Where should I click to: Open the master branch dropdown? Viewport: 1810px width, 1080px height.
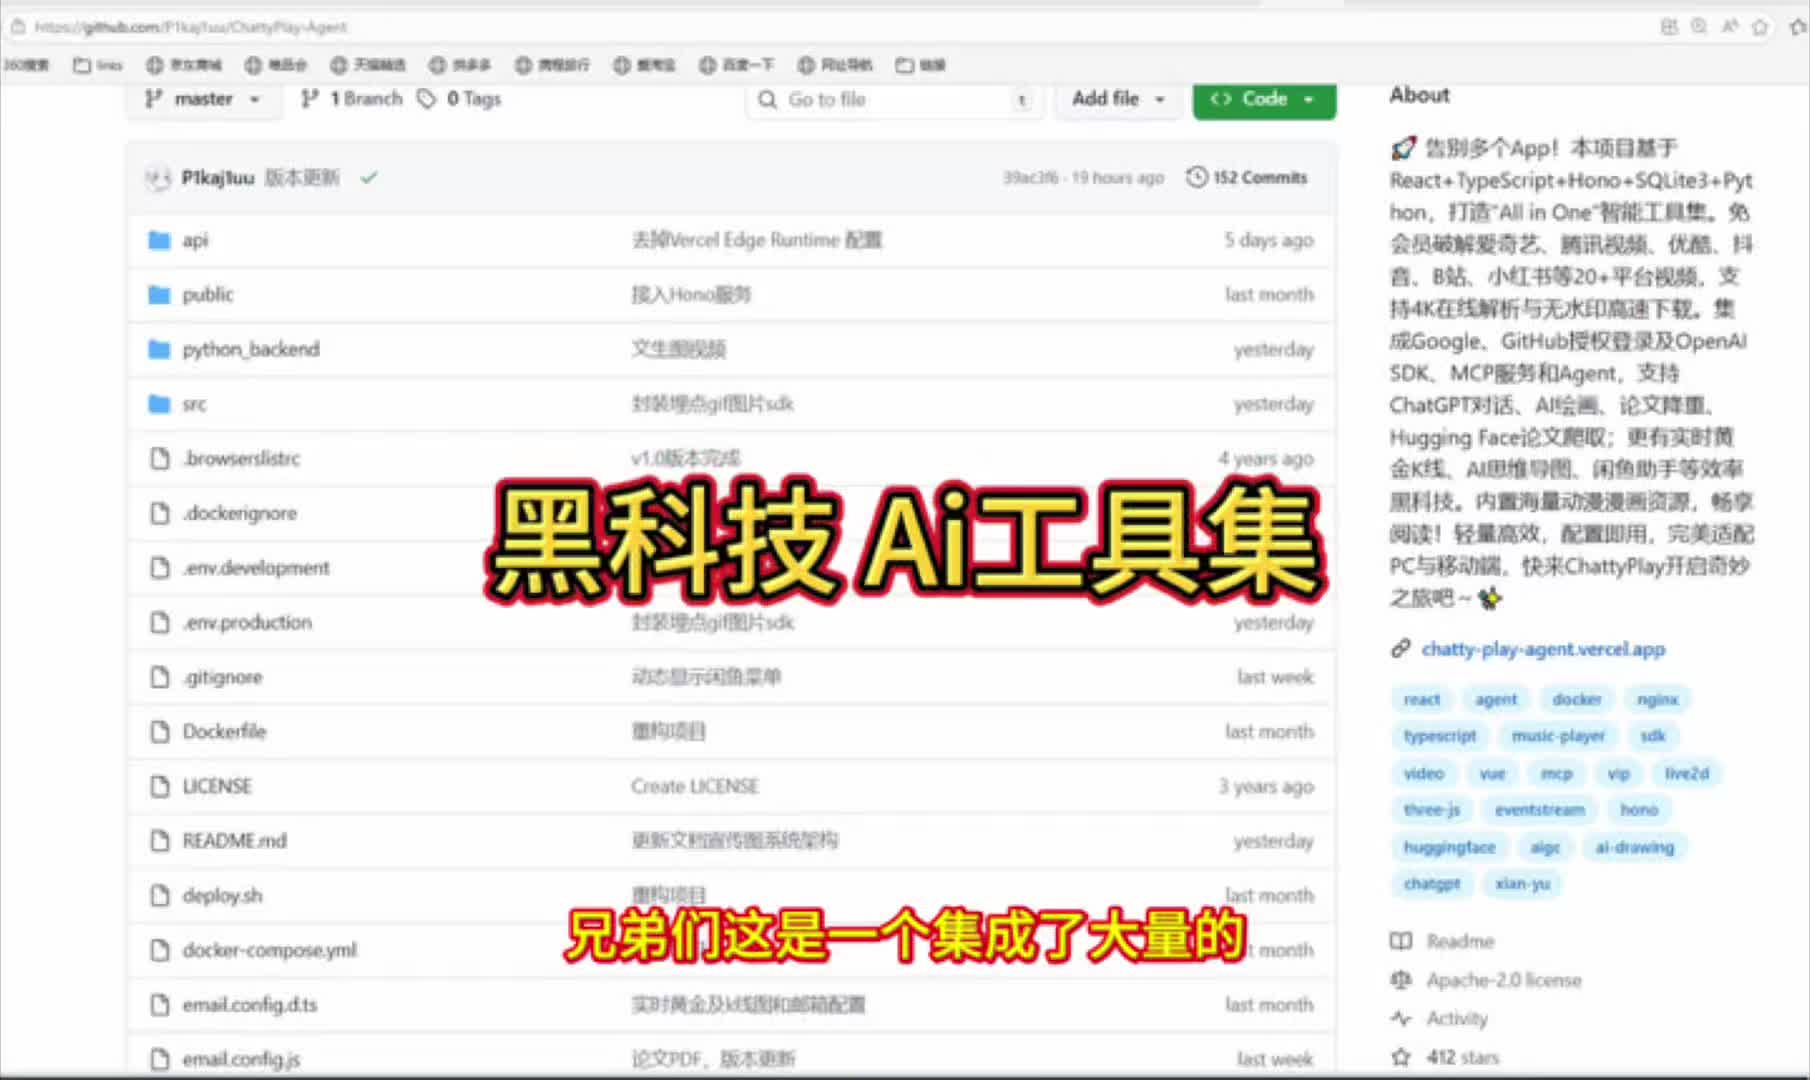tap(203, 99)
